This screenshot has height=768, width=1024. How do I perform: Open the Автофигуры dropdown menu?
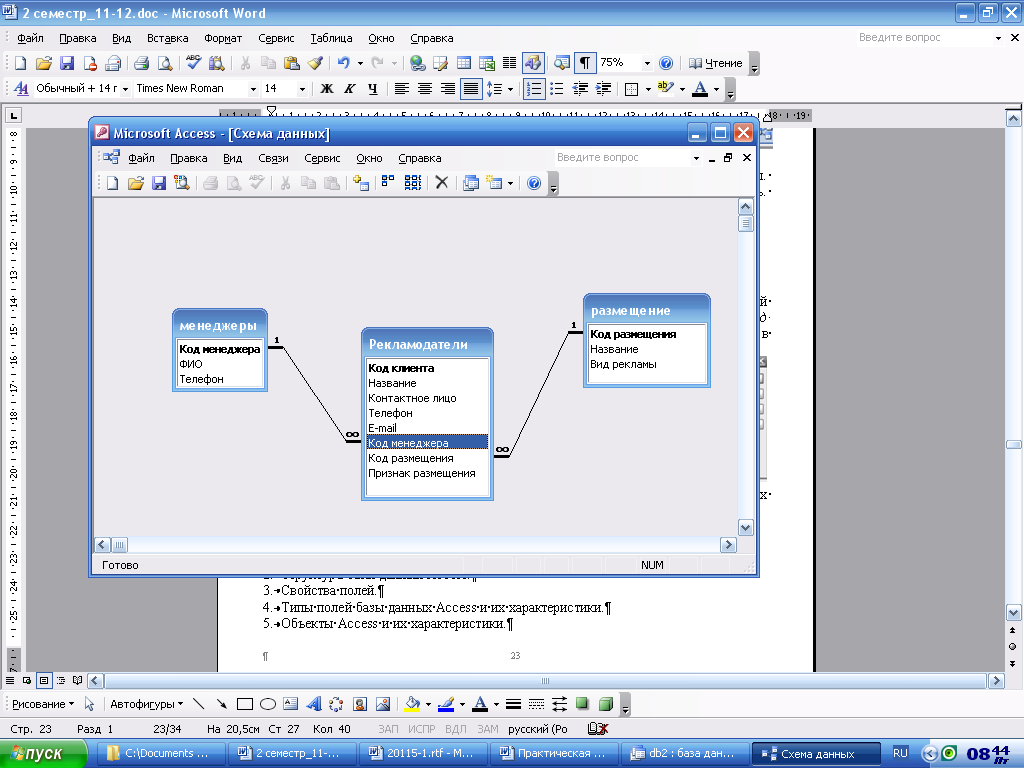[146, 704]
